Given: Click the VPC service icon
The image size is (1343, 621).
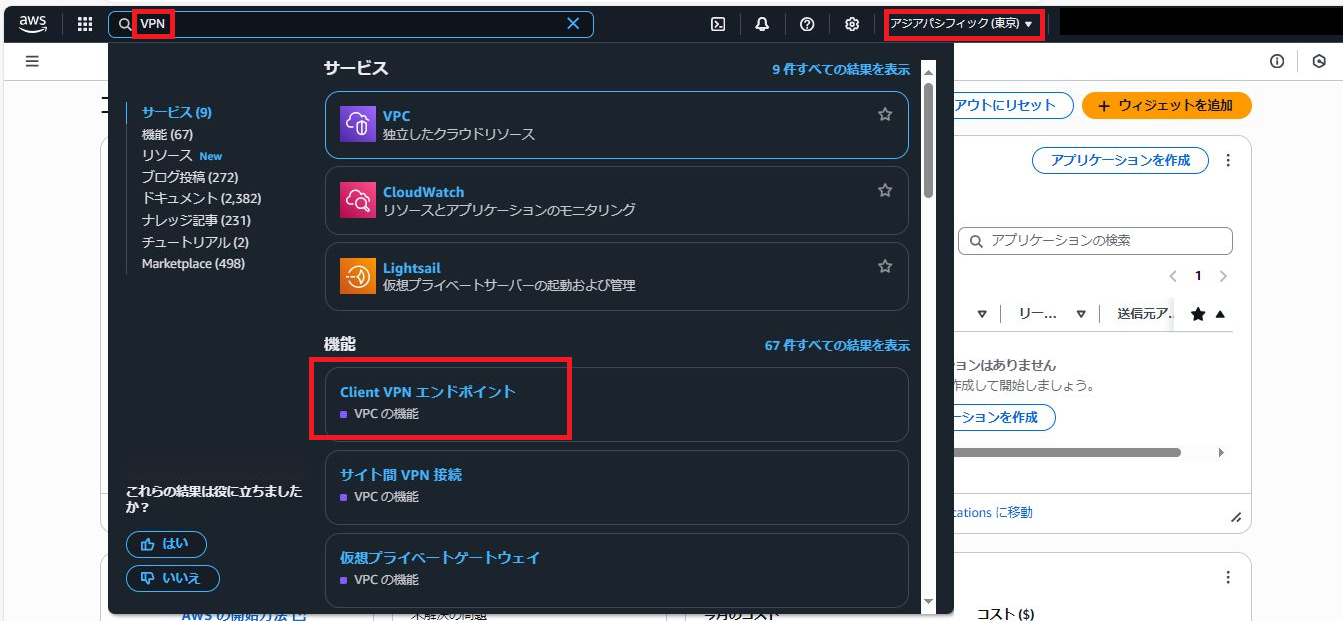Looking at the screenshot, I should 358,124.
